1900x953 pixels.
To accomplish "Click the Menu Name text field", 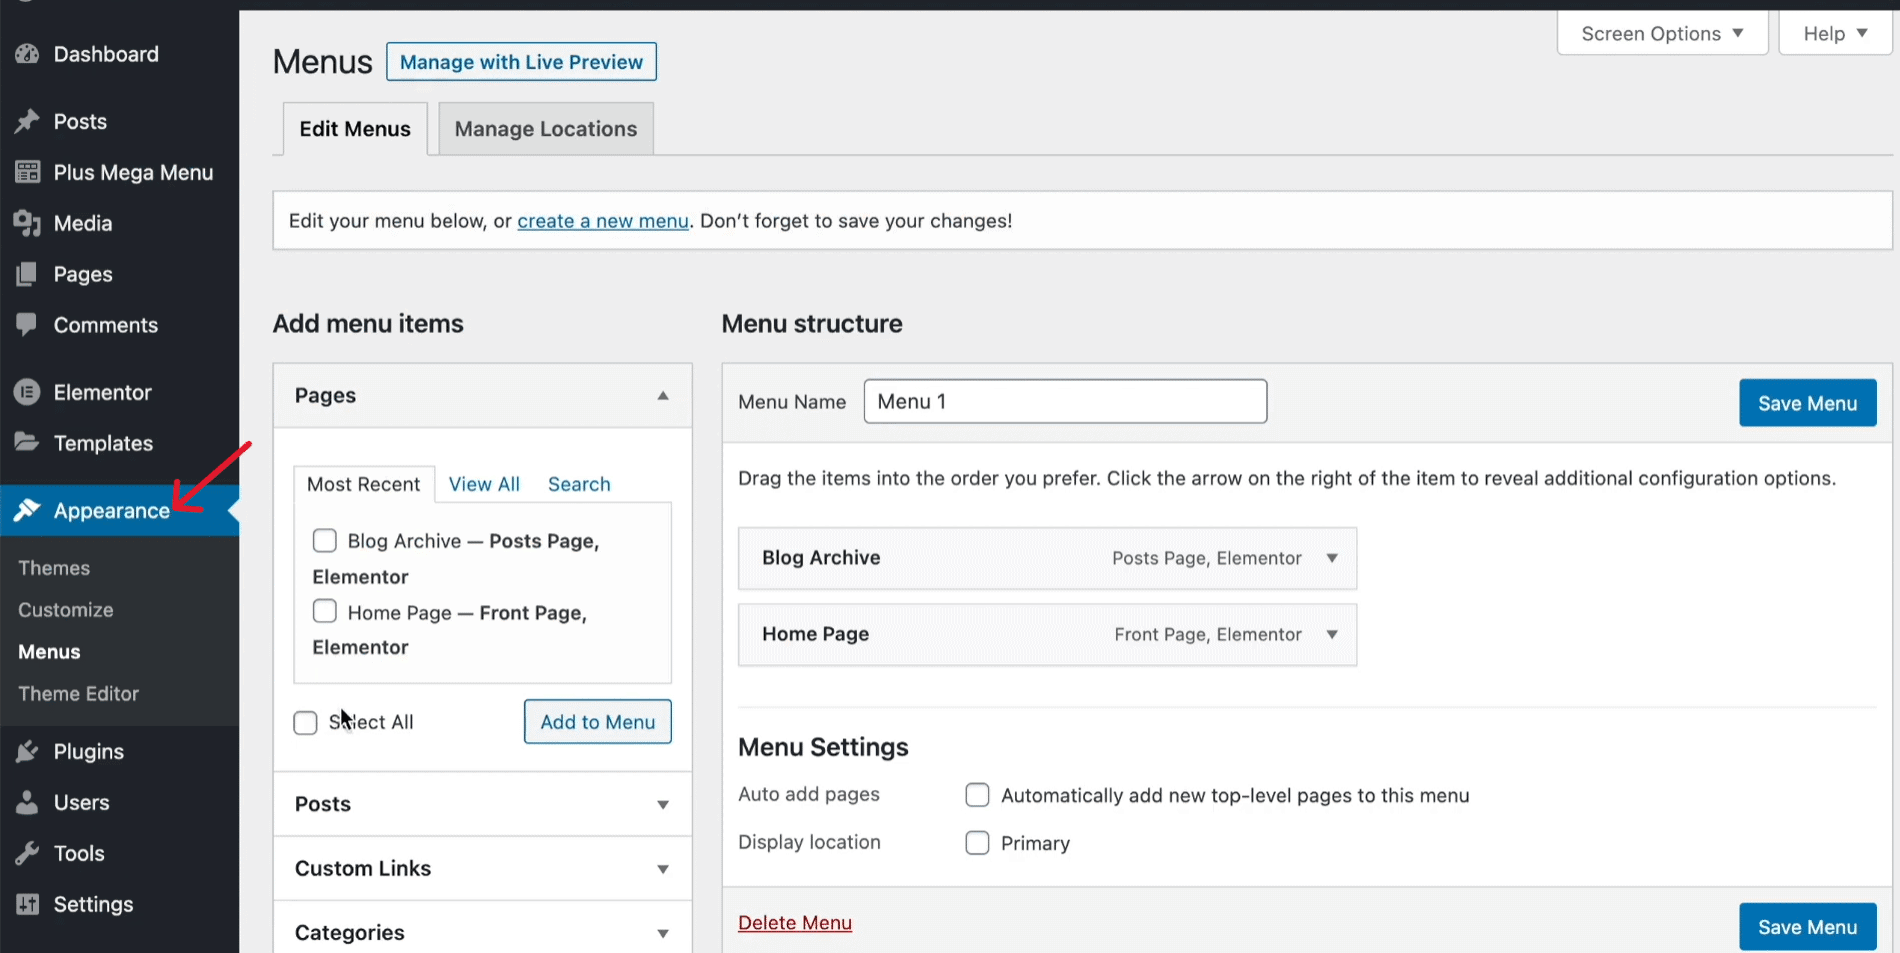I will [x=1065, y=401].
